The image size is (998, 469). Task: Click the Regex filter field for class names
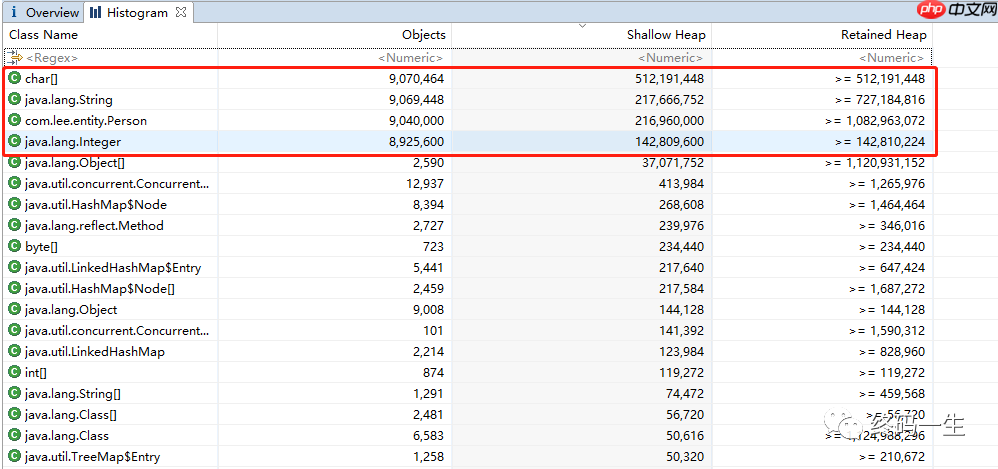tap(110, 58)
